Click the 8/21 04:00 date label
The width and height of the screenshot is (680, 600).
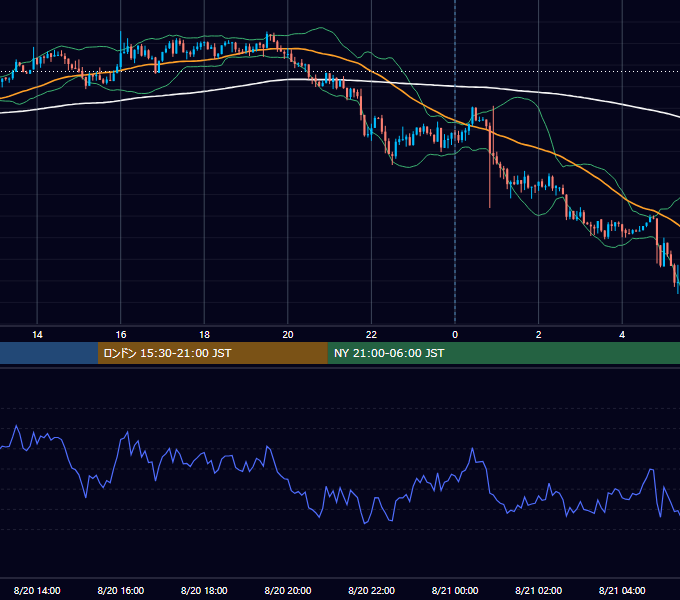pos(622,590)
